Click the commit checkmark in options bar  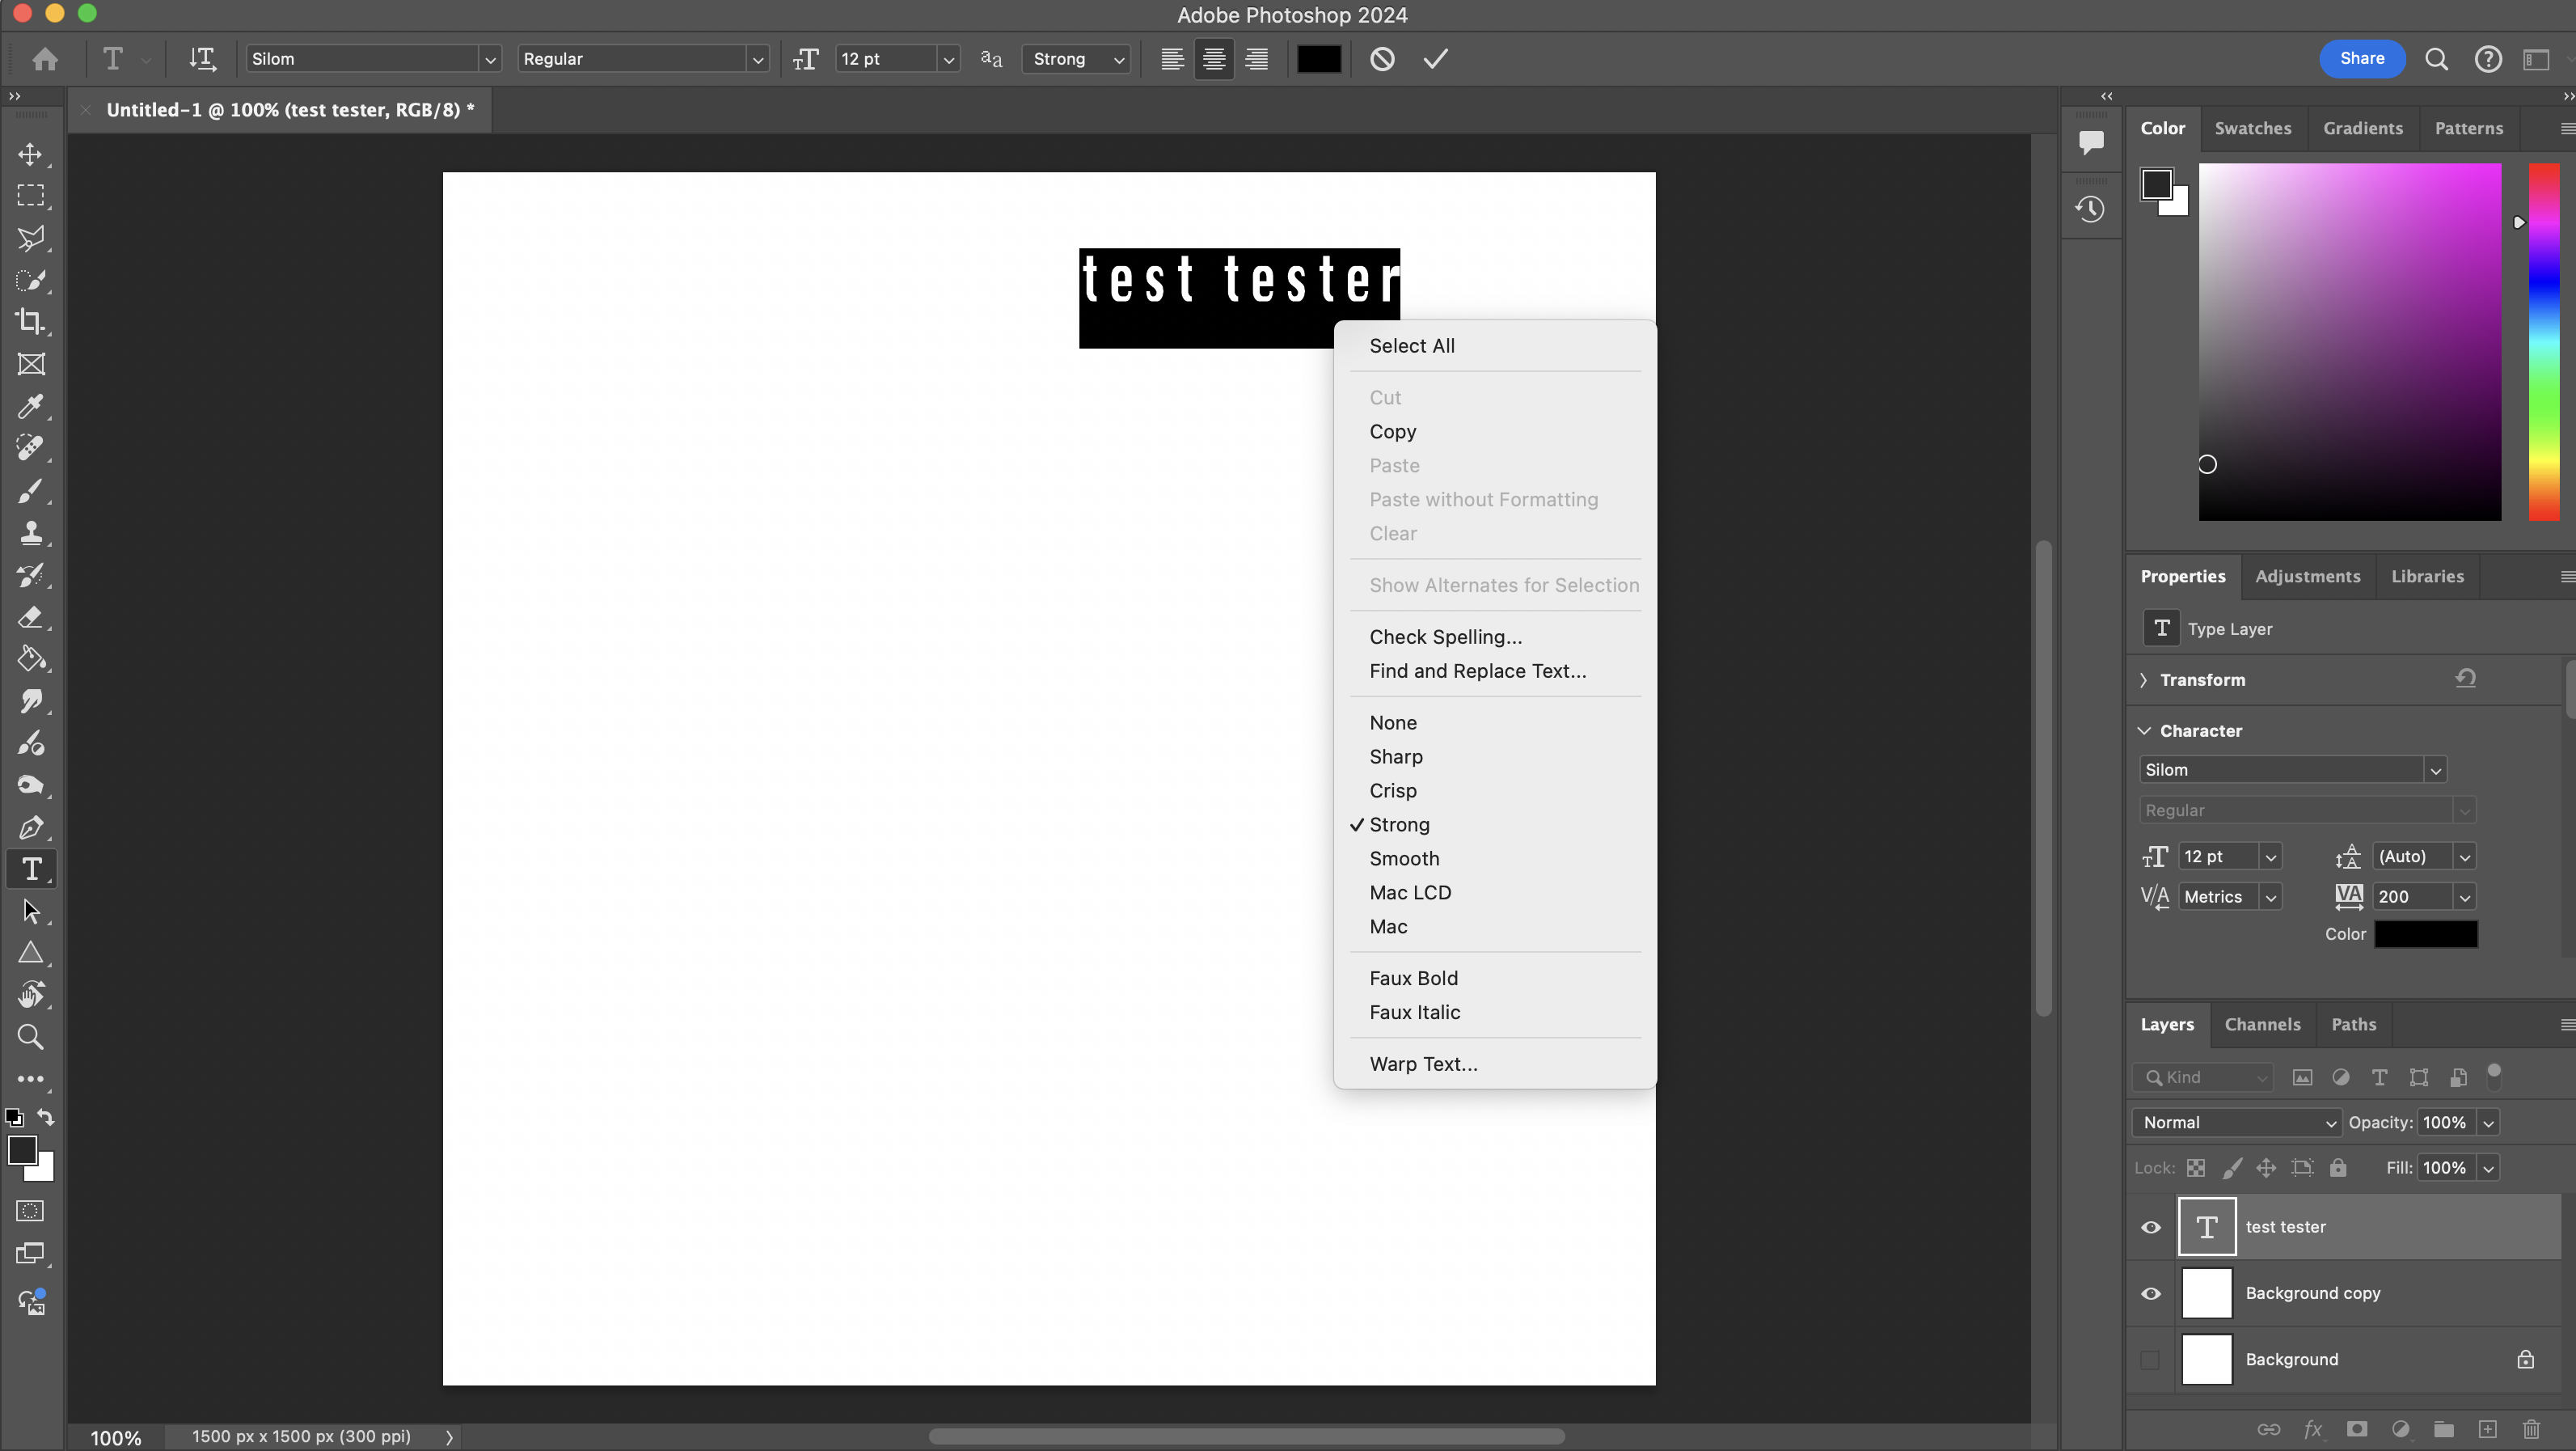[1435, 59]
